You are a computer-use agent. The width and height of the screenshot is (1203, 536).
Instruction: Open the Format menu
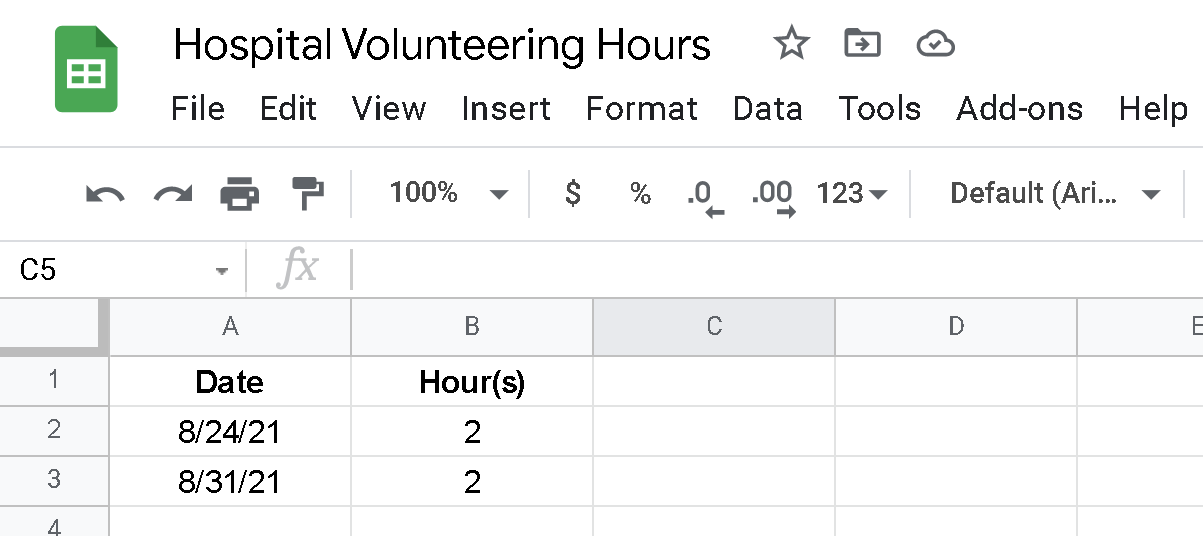tap(642, 108)
